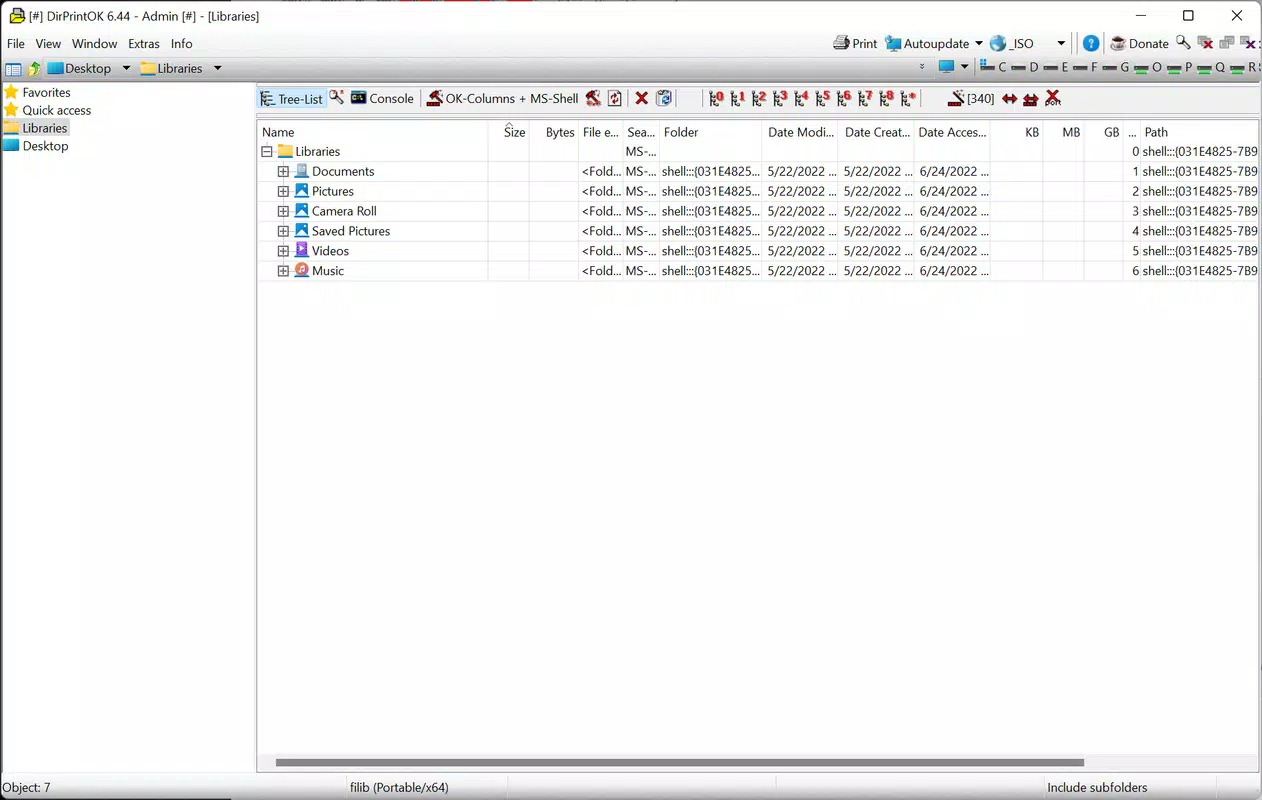The height and width of the screenshot is (800, 1262).
Task: Open the Desktop breadcrumb dropdown arrow
Action: 126,69
